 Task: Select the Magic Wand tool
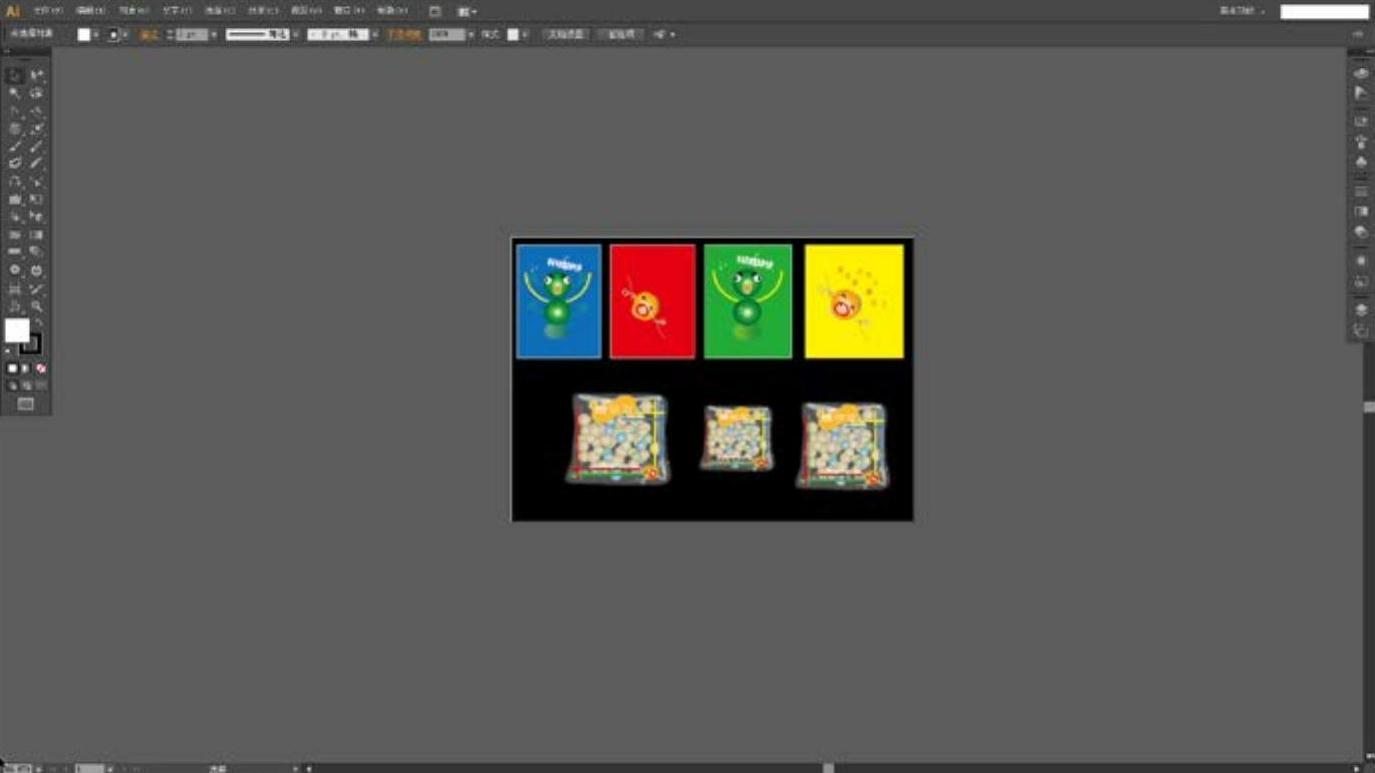click(x=15, y=93)
